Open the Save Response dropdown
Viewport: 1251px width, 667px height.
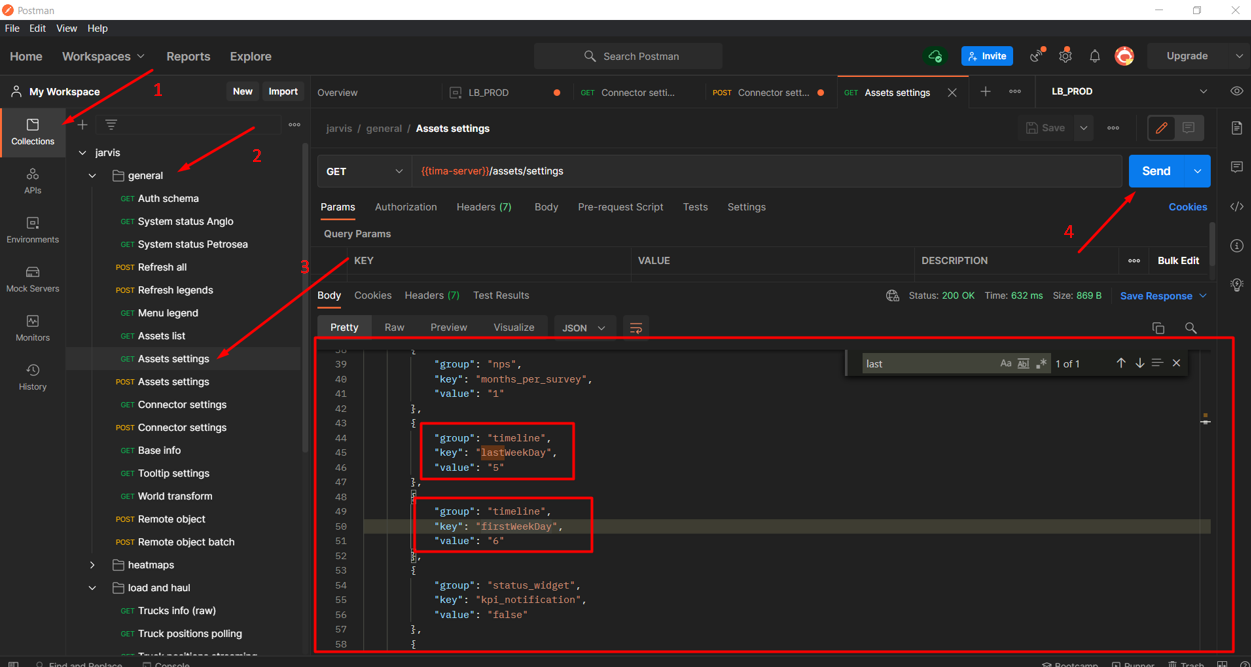coord(1163,296)
